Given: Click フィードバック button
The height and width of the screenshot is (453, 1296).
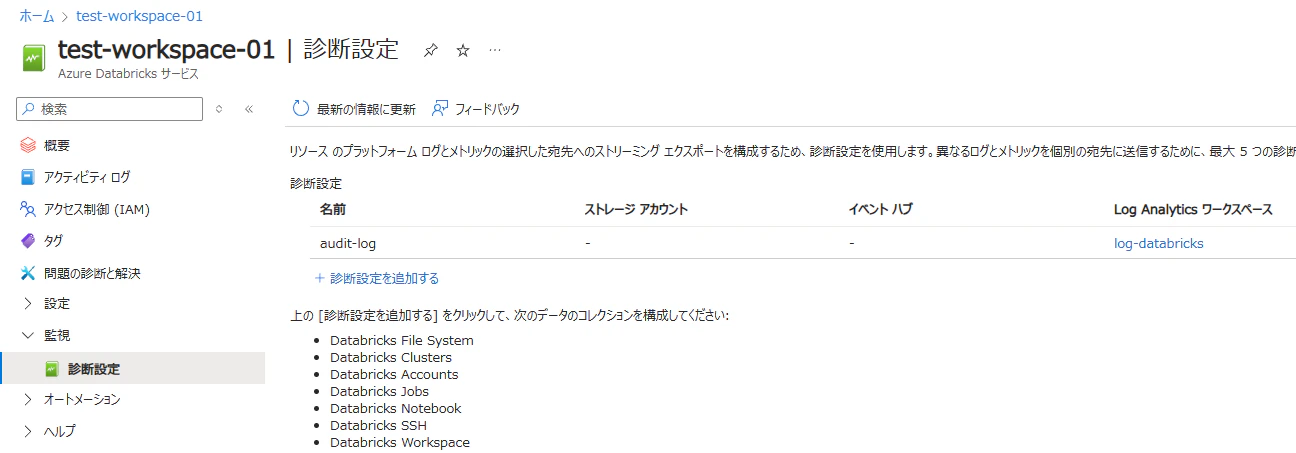Looking at the screenshot, I should 476,109.
